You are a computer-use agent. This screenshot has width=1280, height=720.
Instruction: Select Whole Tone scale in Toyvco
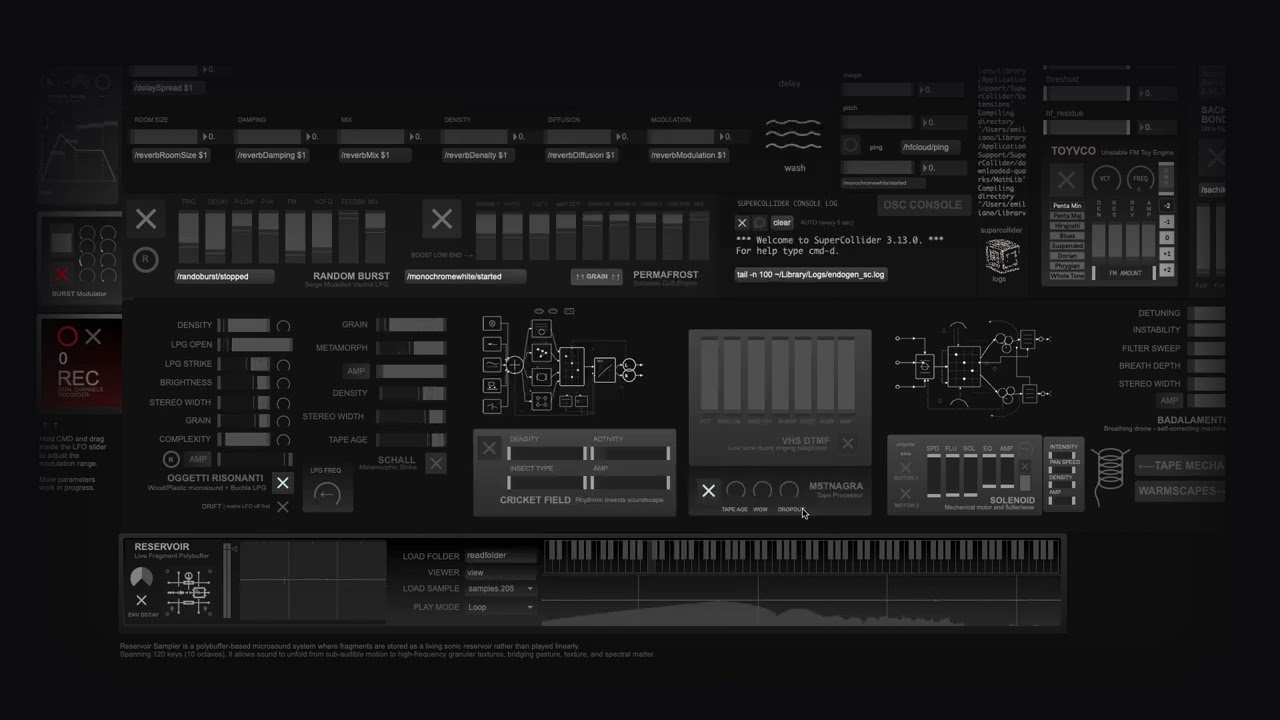1068,276
